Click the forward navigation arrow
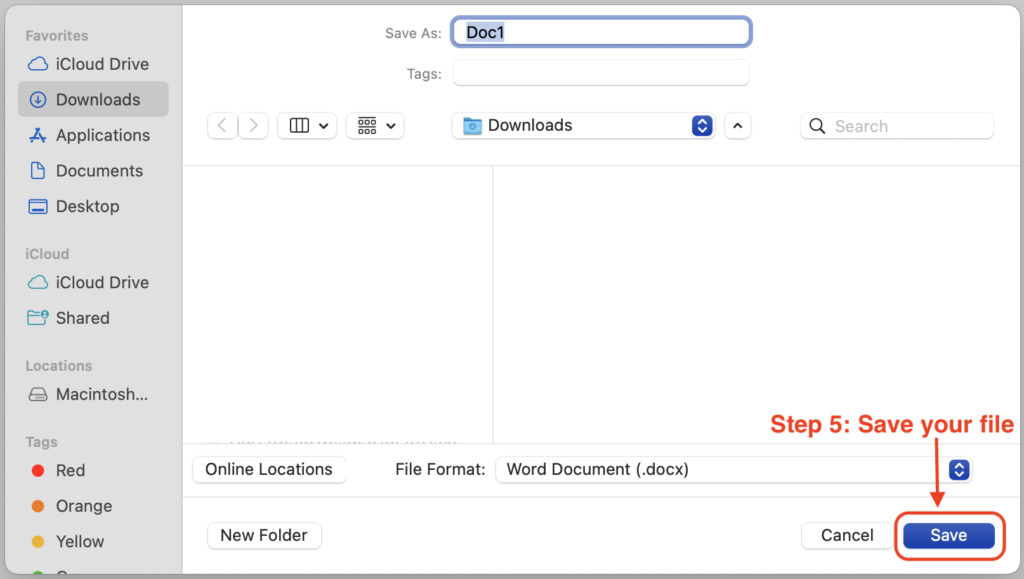Screen dimensions: 1024x579 pyautogui.click(x=254, y=126)
